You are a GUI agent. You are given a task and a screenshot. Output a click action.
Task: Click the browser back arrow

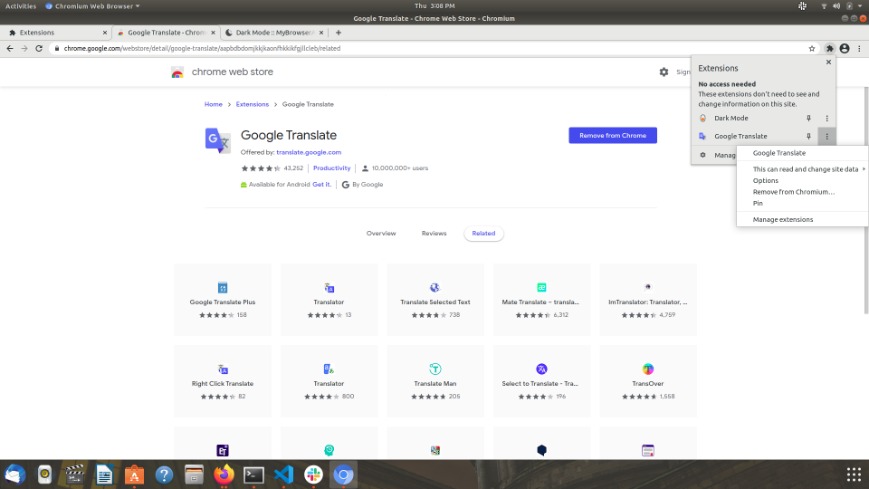pyautogui.click(x=10, y=48)
